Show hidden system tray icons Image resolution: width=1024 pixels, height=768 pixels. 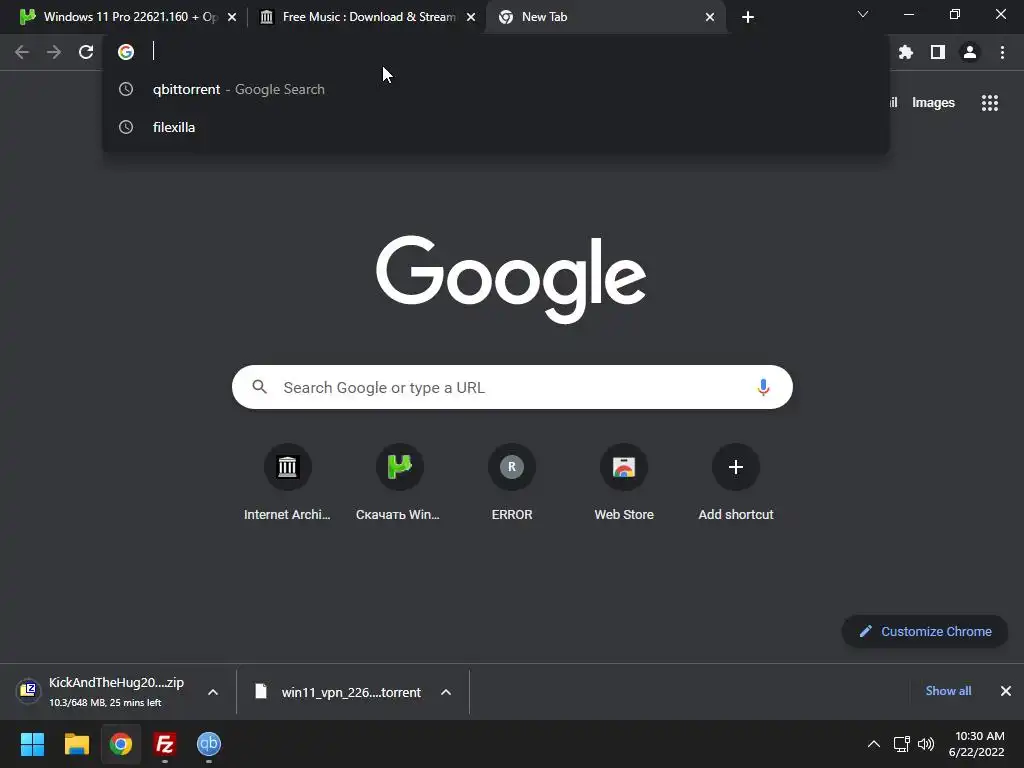pos(873,744)
